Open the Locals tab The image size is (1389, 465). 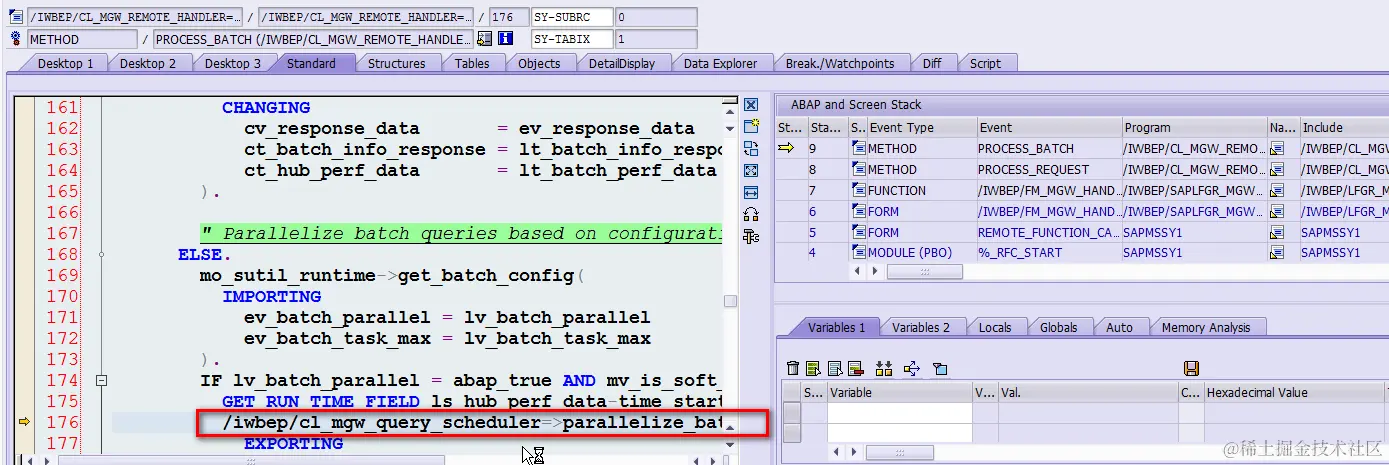click(994, 327)
